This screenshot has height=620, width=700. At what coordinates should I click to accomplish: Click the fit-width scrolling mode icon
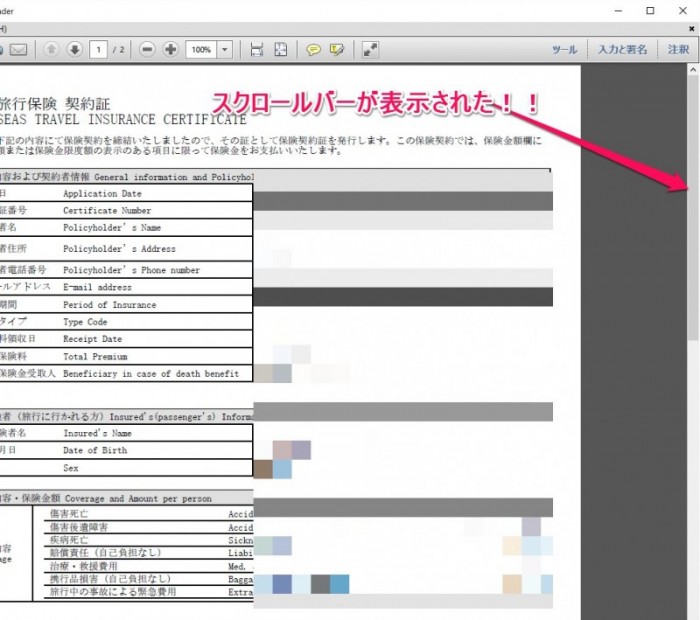(x=257, y=50)
